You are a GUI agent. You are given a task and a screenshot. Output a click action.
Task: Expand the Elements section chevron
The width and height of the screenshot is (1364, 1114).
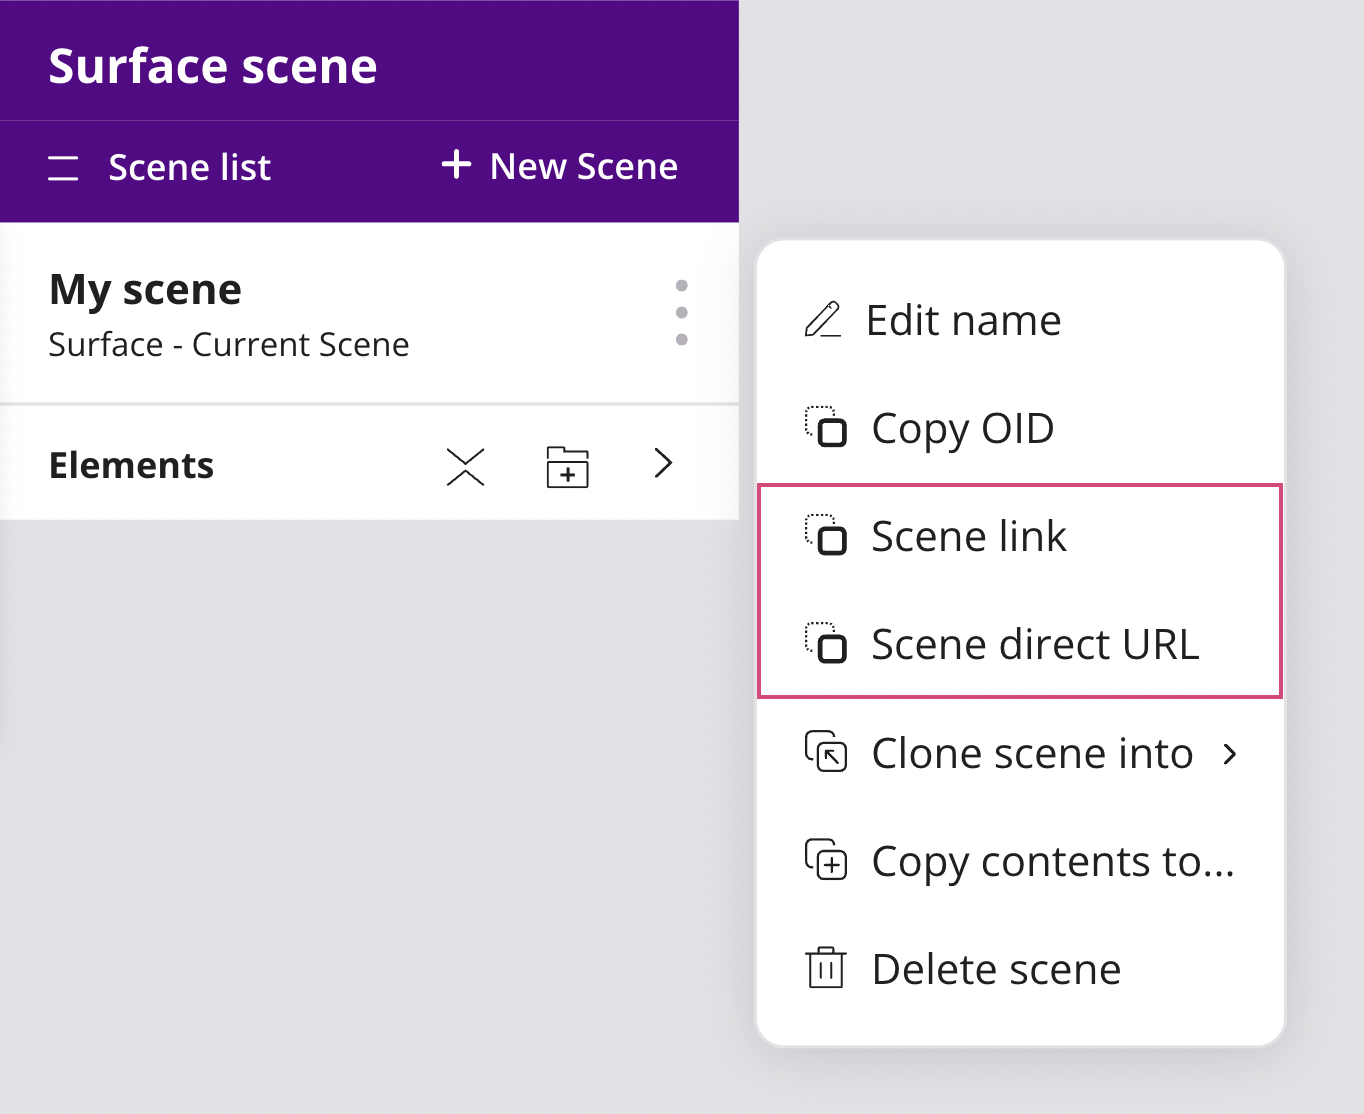pyautogui.click(x=663, y=463)
